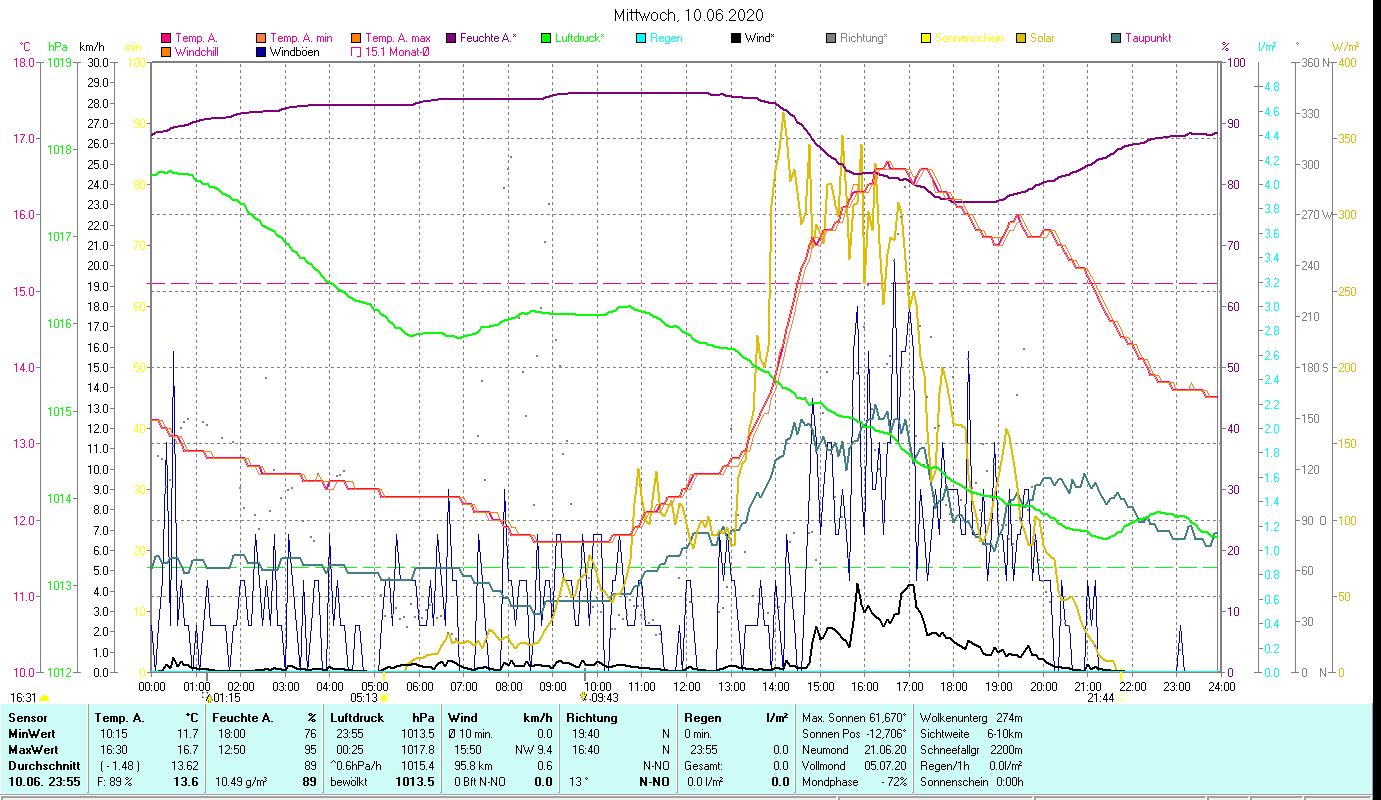Click the cyan Regen legend square

pyautogui.click(x=641, y=38)
